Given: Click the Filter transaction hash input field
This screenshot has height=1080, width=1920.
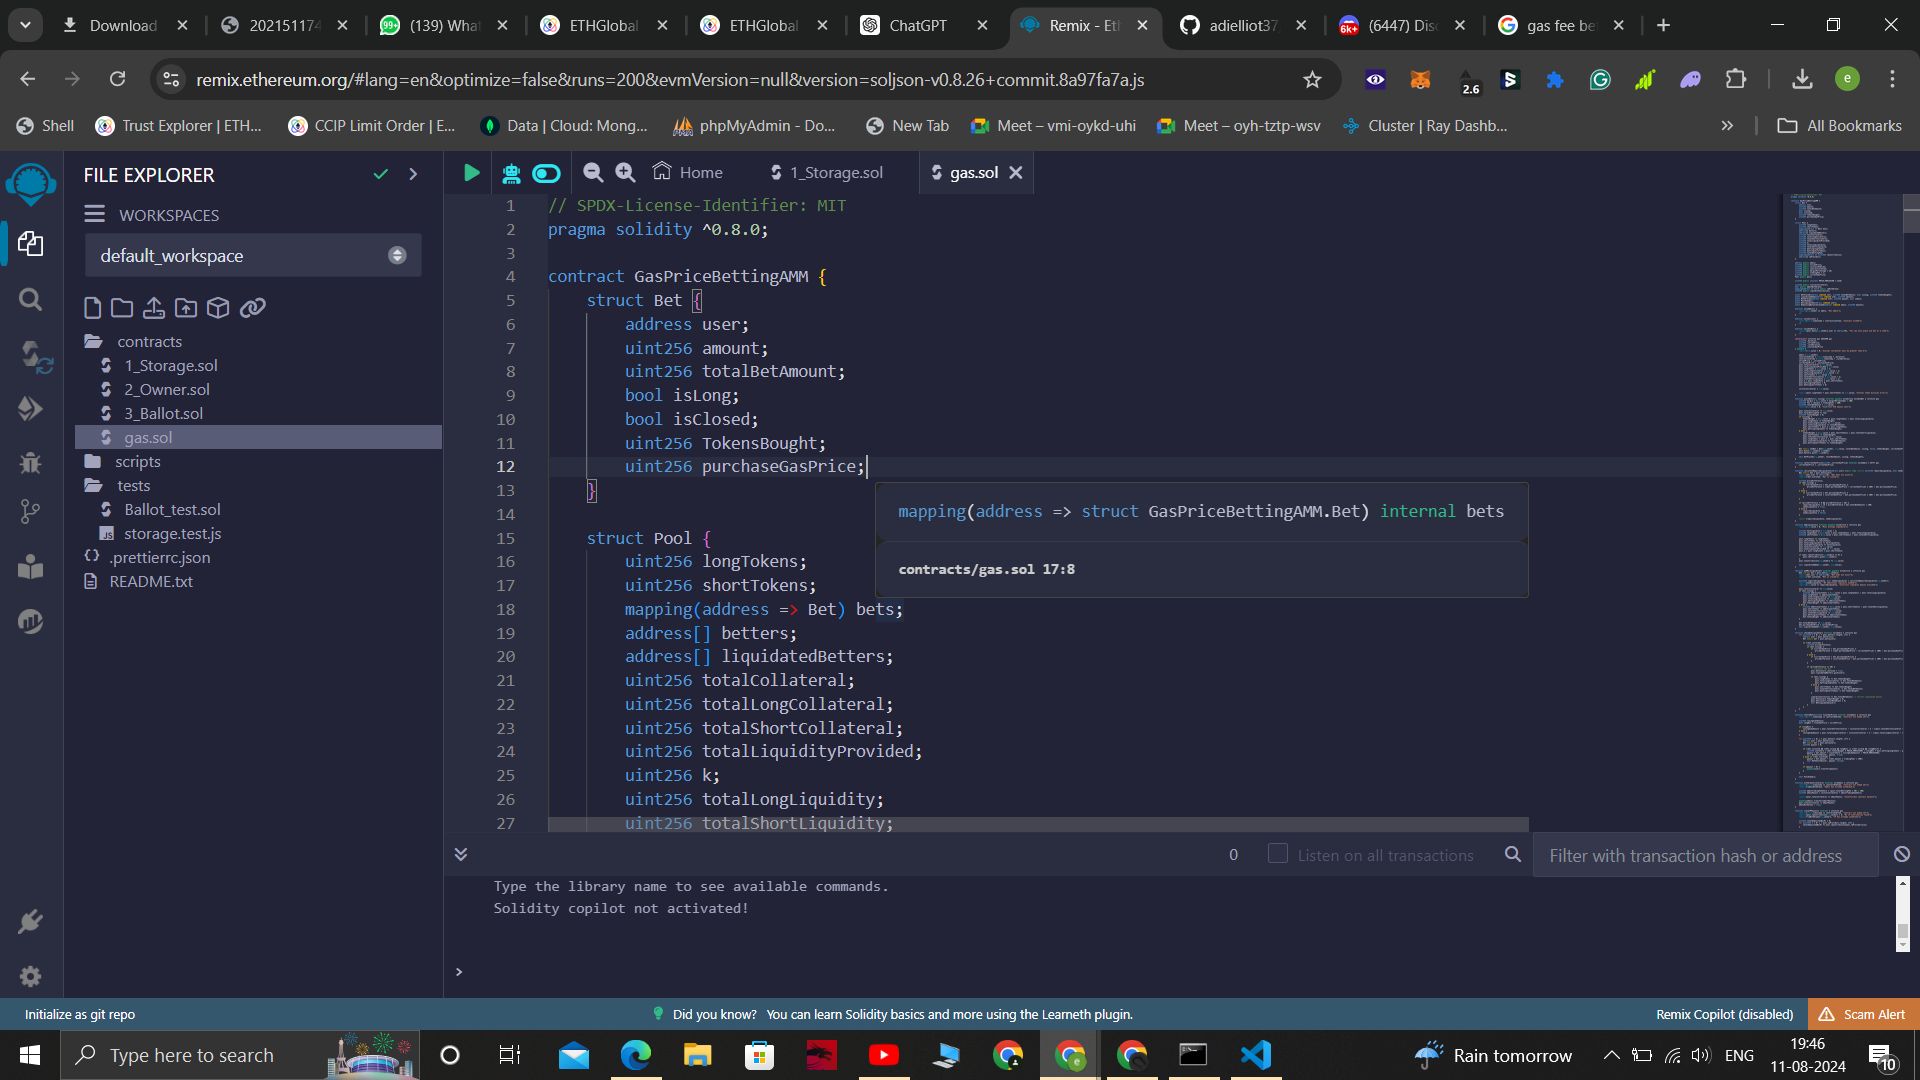Looking at the screenshot, I should point(1706,855).
